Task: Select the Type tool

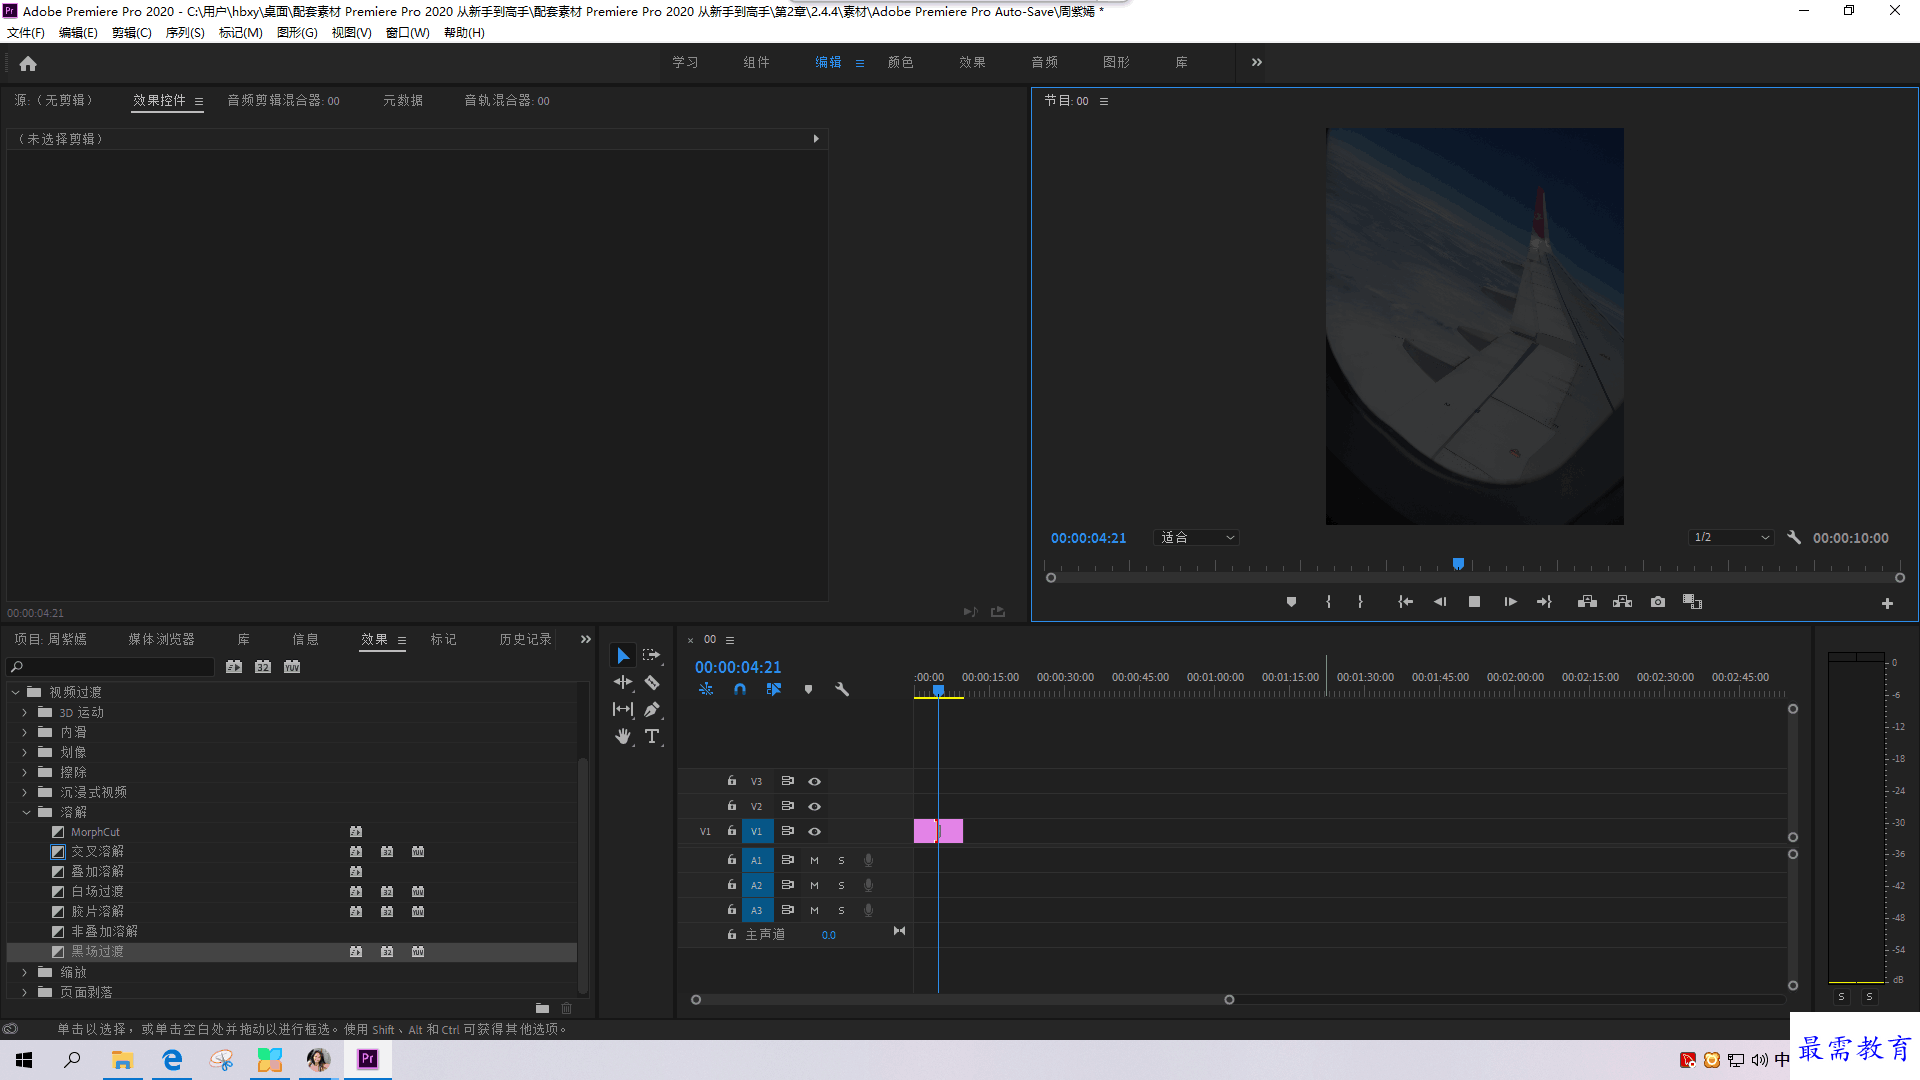Action: click(x=652, y=736)
